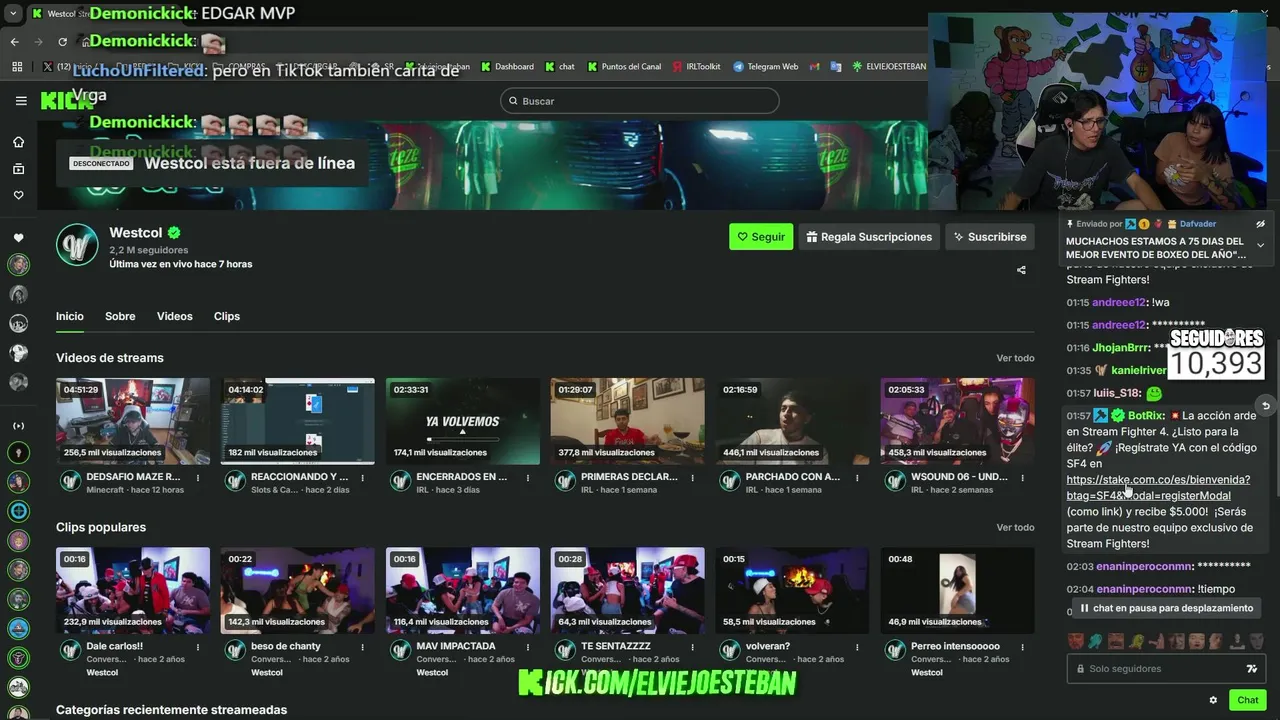This screenshot has height=720, width=1280.
Task: Switch to the Sobre tab
Action: click(x=120, y=316)
